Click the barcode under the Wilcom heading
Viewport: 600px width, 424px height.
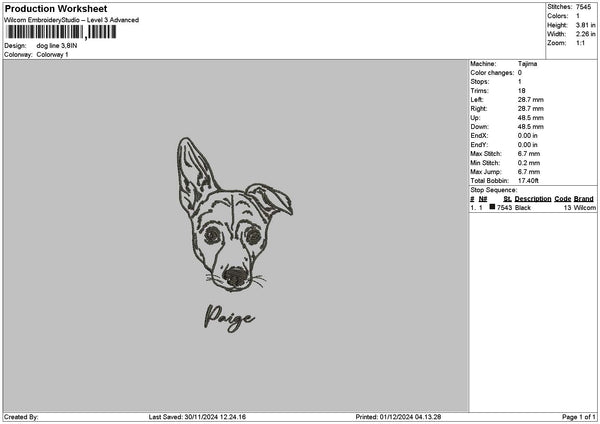pos(61,32)
